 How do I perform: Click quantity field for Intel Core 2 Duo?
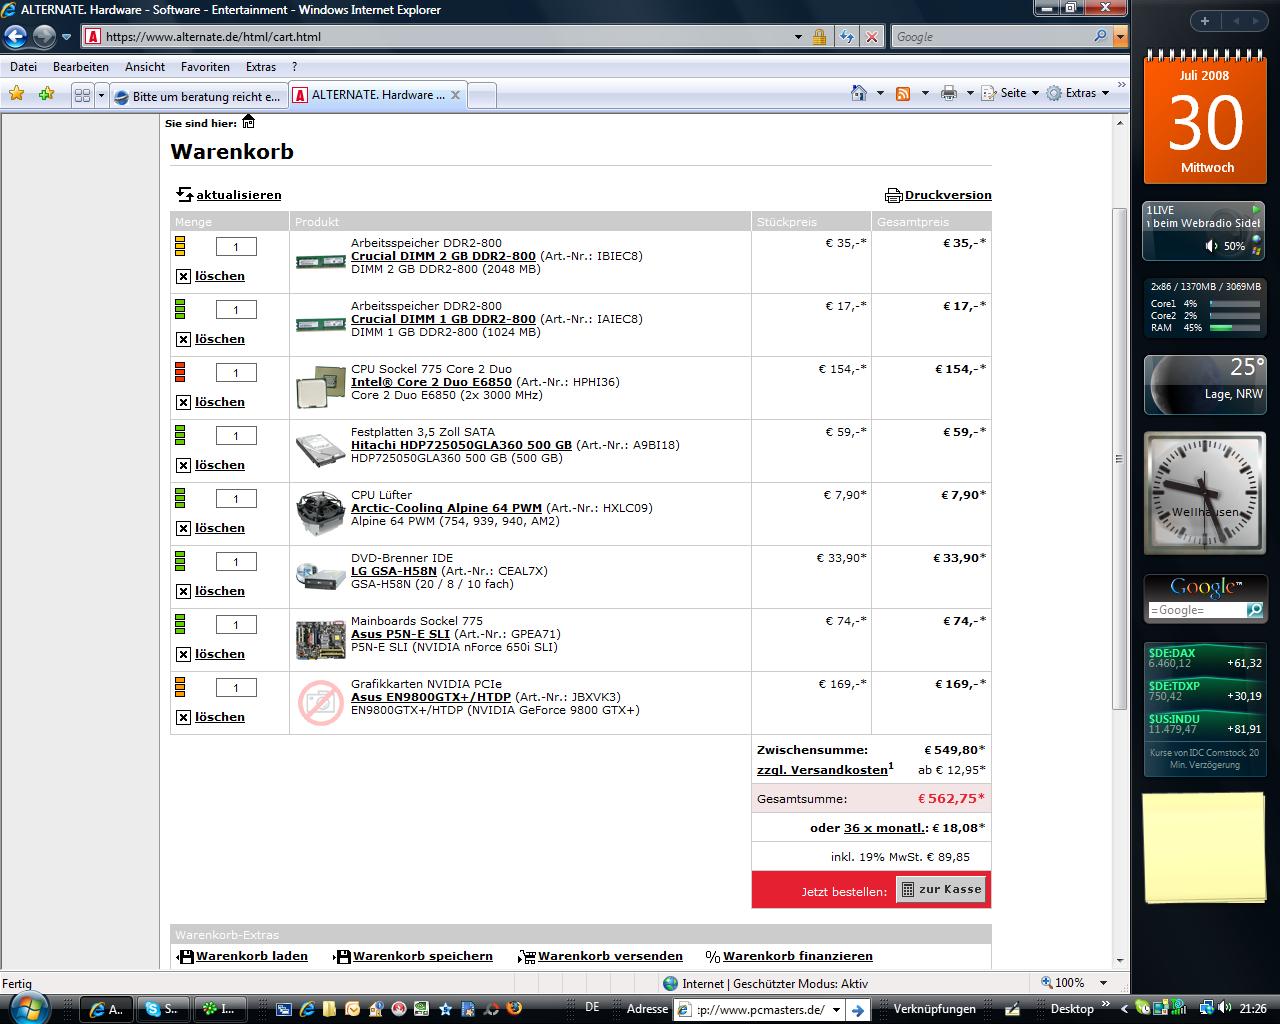point(236,373)
